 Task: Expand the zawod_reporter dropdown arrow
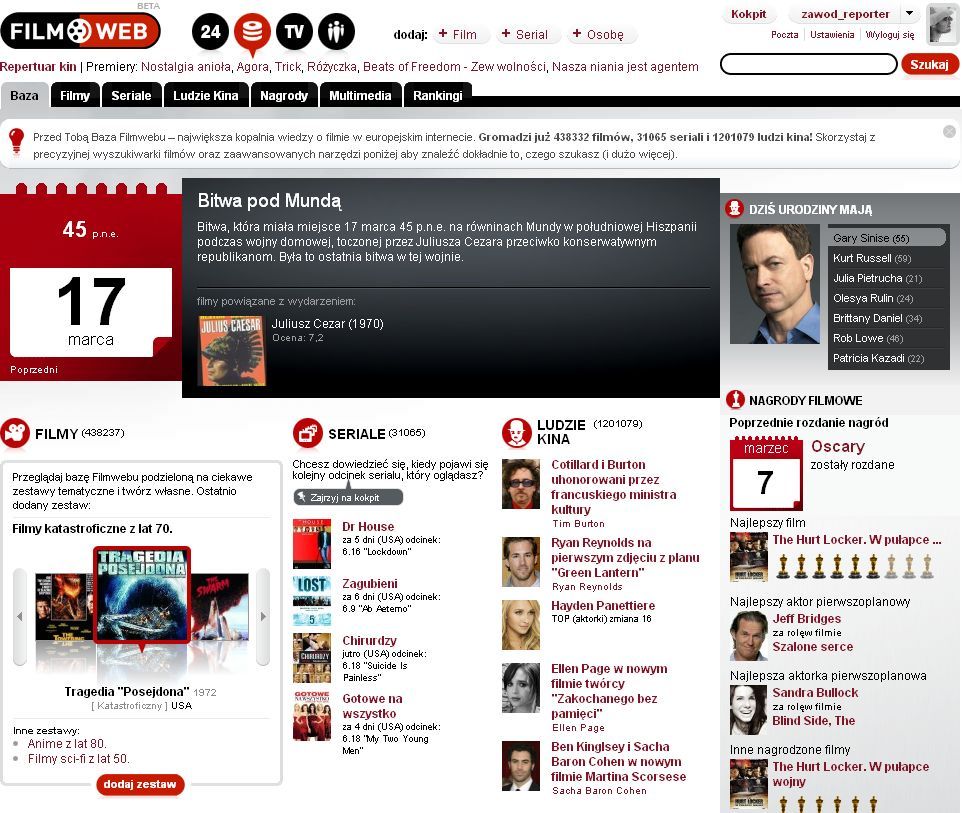[x=910, y=13]
